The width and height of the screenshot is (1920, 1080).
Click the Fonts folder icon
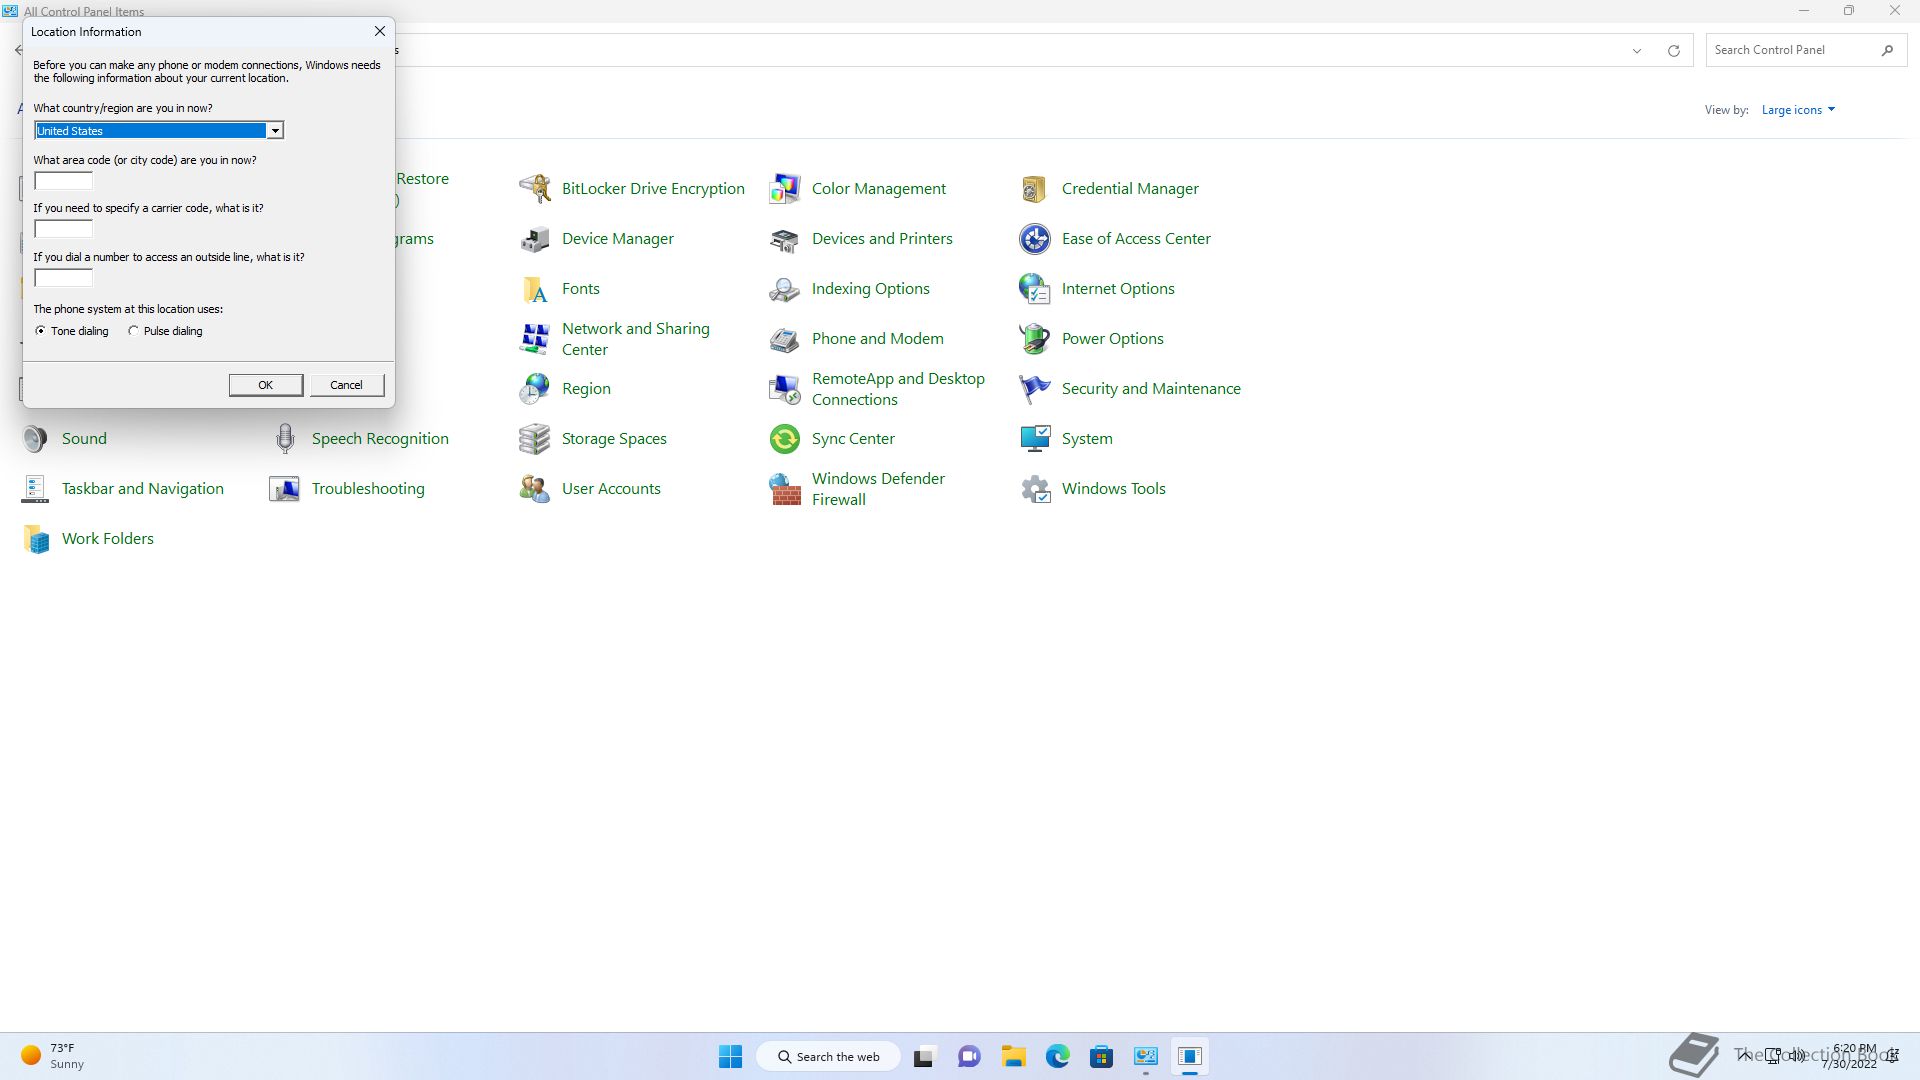click(x=535, y=288)
